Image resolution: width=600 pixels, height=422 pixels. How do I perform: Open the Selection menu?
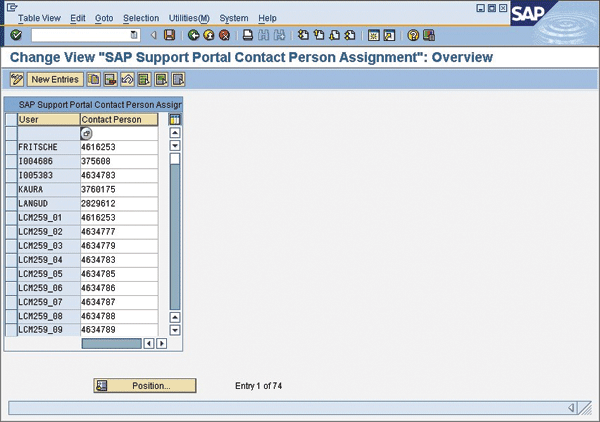141,18
